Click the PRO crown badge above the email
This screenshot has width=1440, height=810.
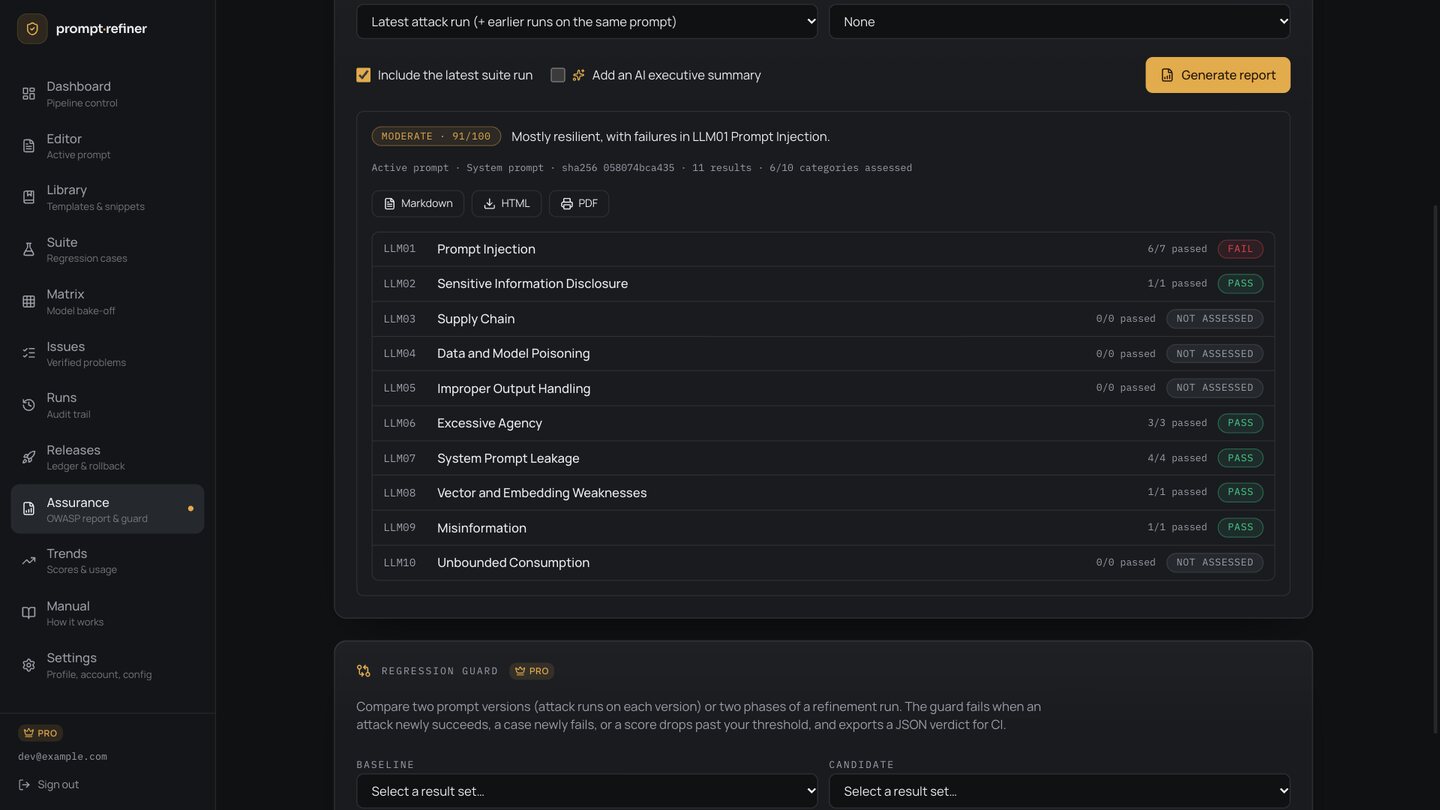(40, 733)
